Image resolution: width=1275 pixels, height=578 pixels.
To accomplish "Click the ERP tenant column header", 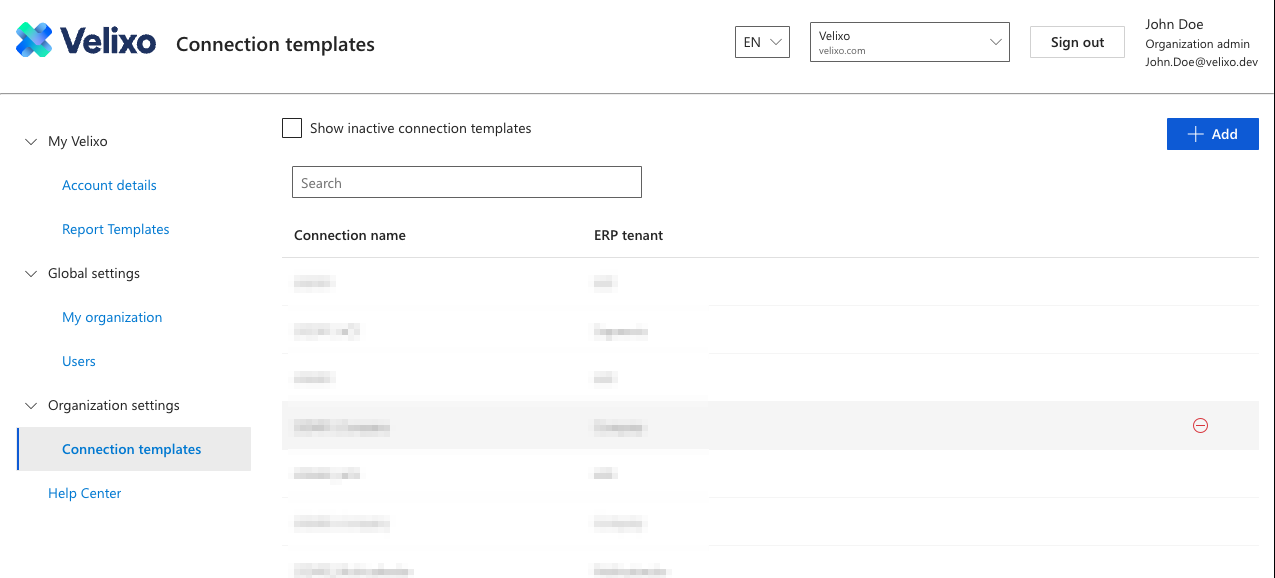I will (x=628, y=235).
